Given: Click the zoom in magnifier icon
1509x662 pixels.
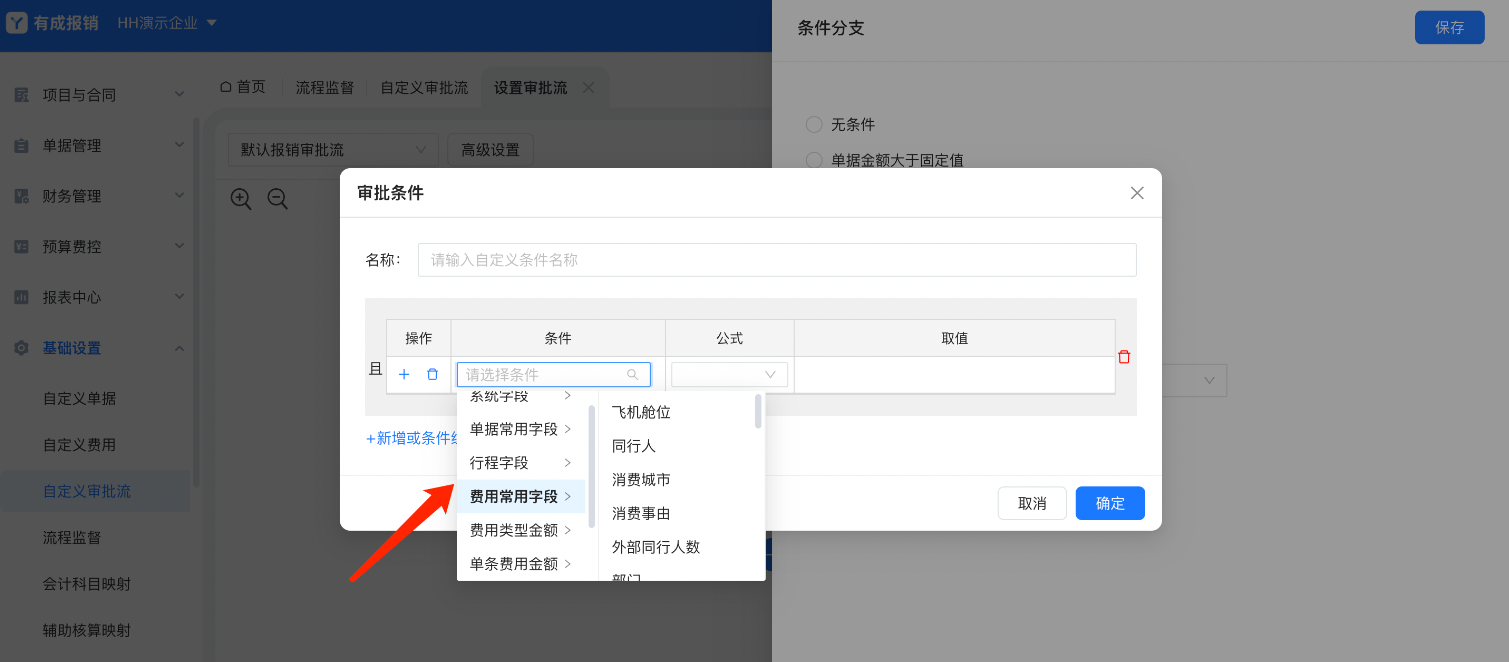Looking at the screenshot, I should click(241, 198).
